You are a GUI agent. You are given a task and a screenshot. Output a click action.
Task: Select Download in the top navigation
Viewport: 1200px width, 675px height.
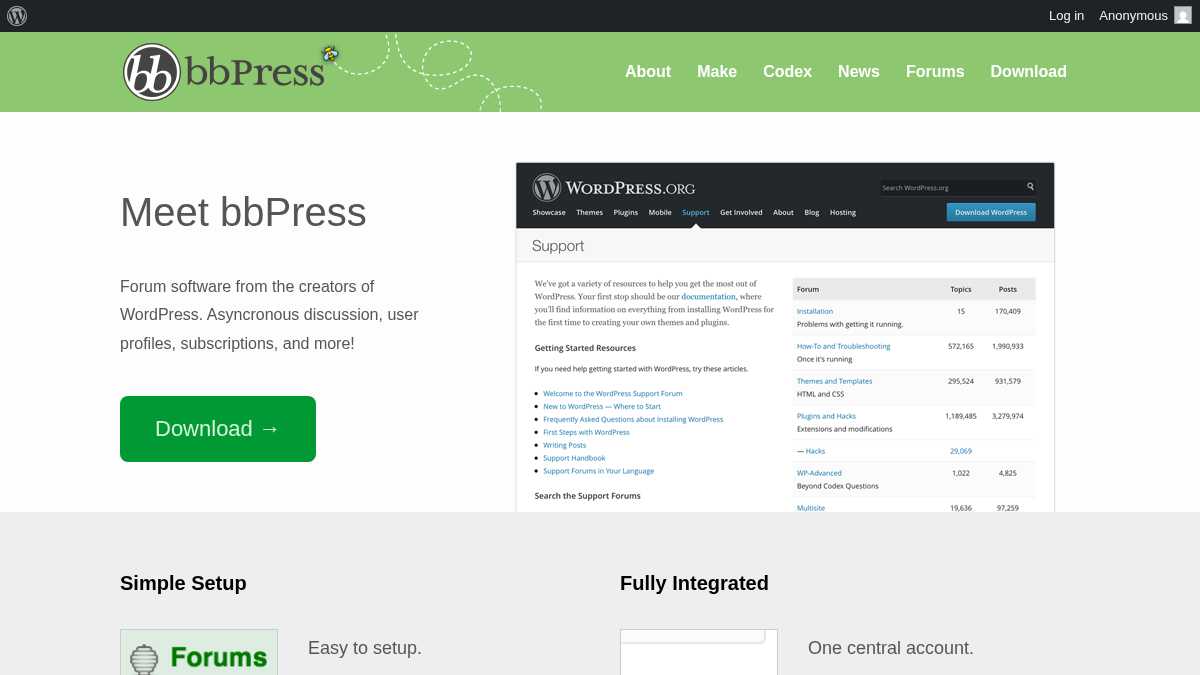[x=1028, y=72]
